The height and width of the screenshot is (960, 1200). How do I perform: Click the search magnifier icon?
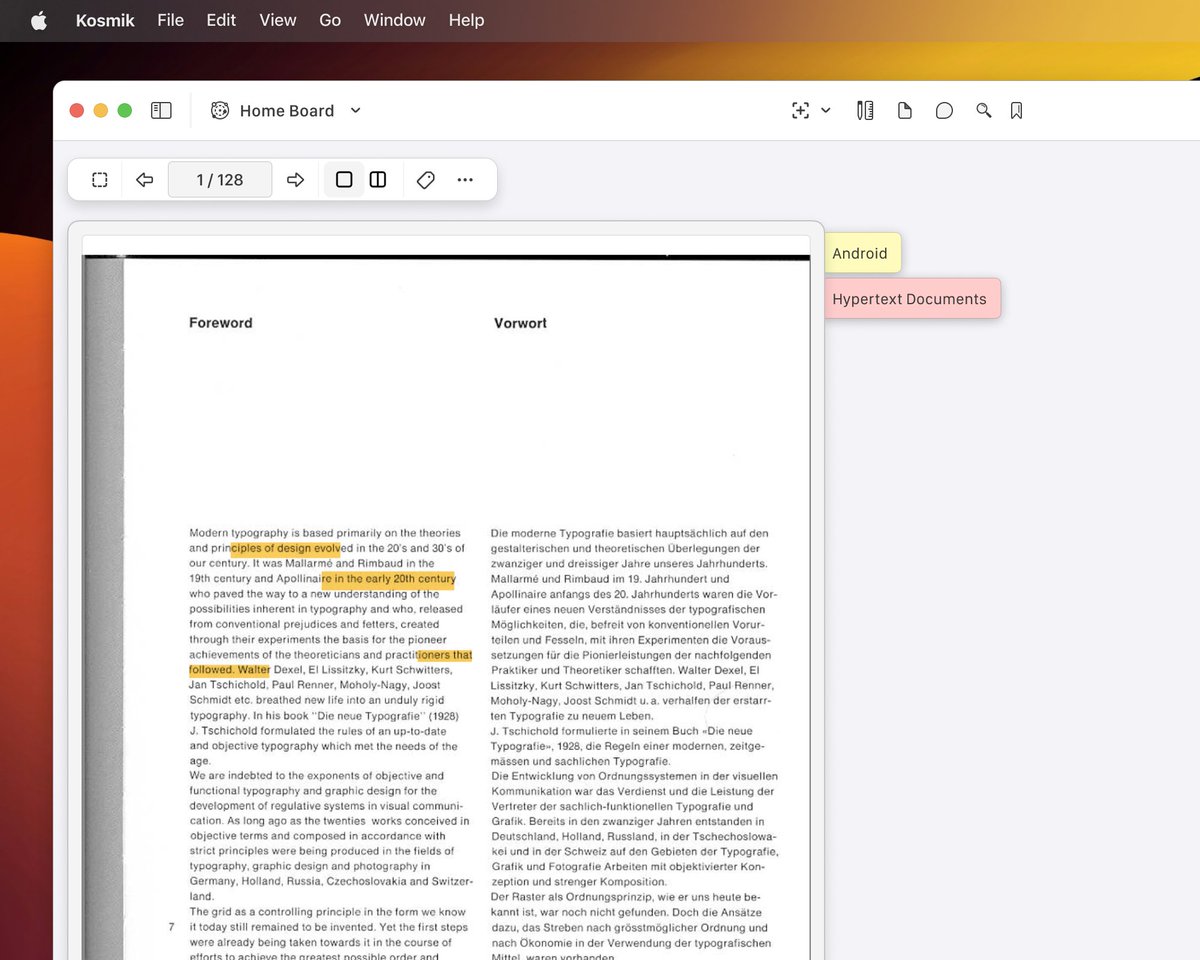(984, 111)
